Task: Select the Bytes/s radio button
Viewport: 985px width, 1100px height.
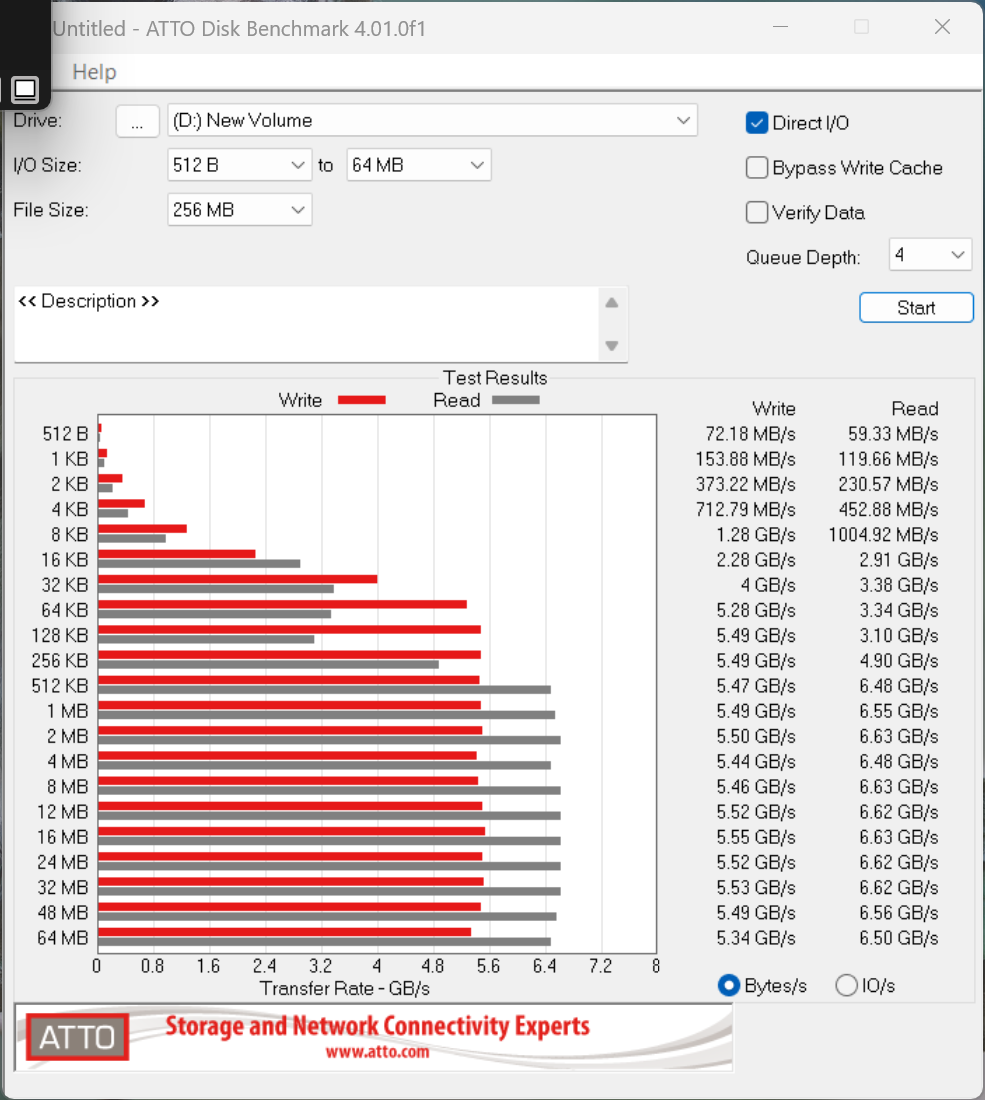Action: pos(730,985)
